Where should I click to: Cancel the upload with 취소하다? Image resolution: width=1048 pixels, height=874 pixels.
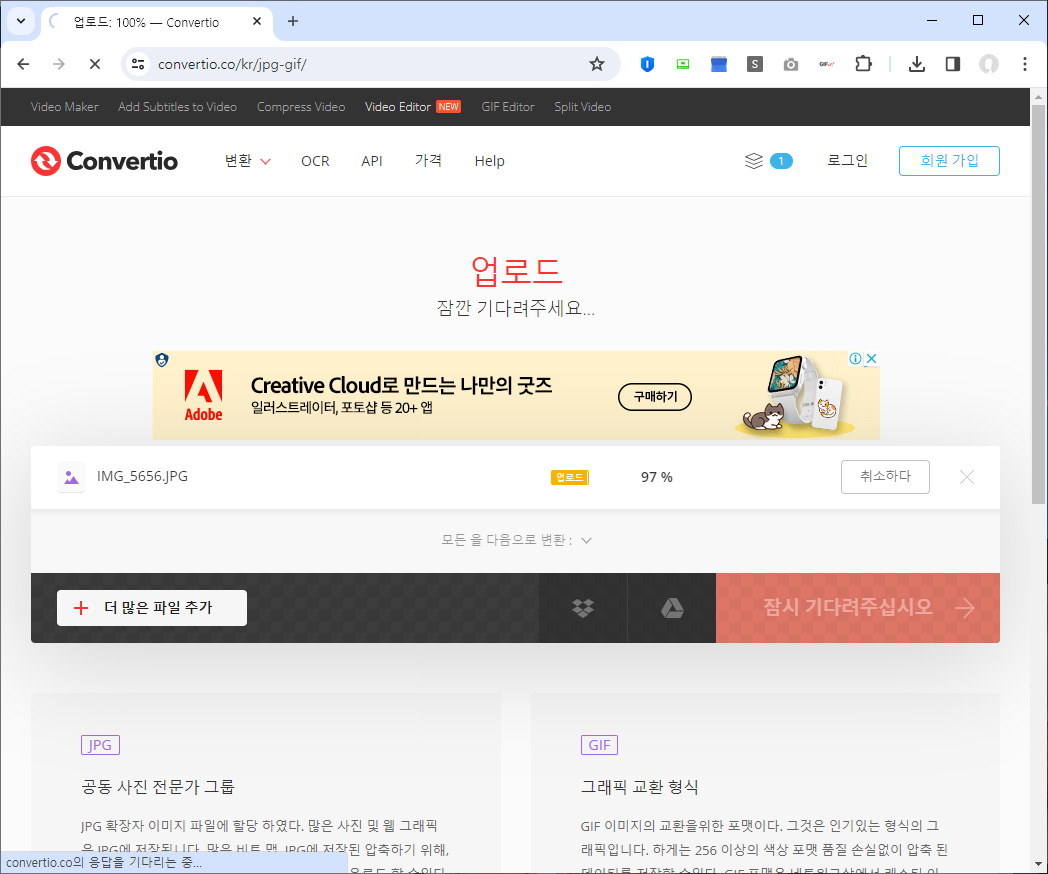(884, 477)
